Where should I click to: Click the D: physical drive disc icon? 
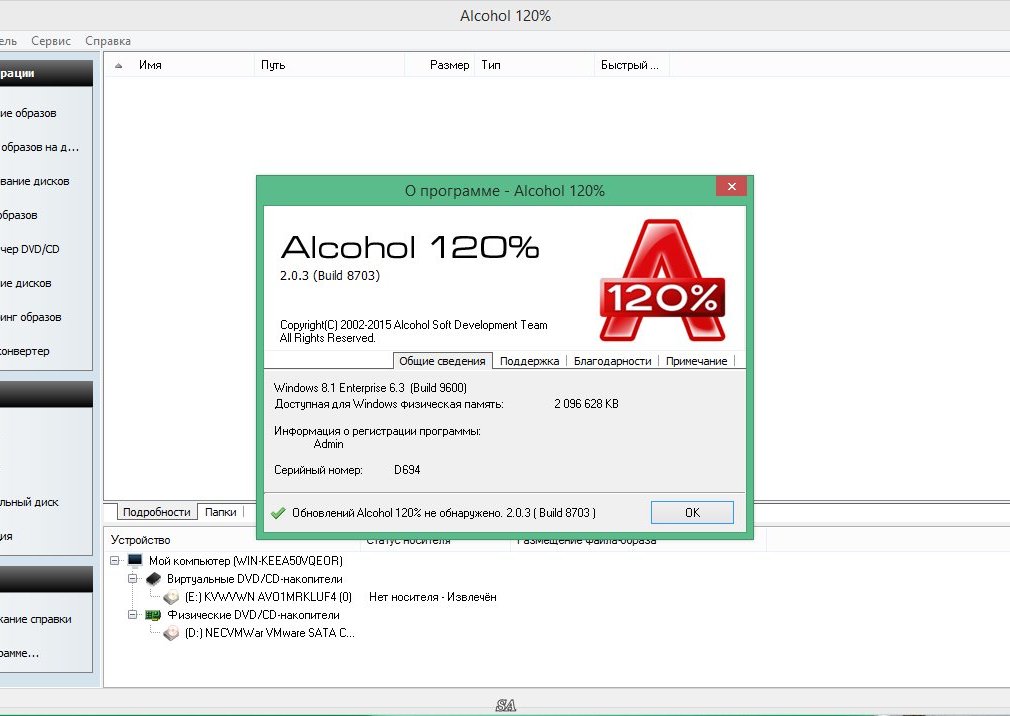coord(171,634)
